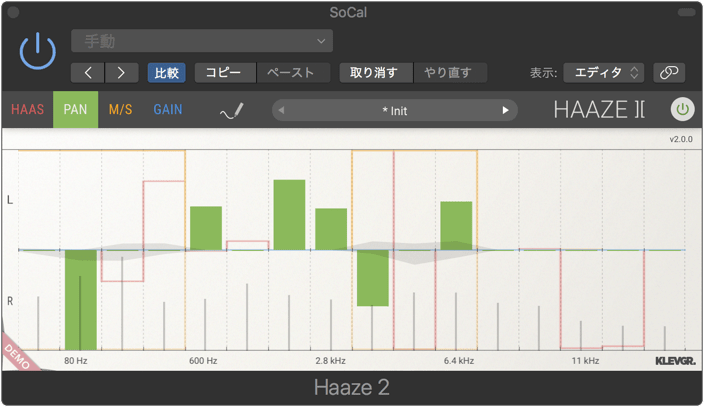The height and width of the screenshot is (407, 704).
Task: Click the 80 Hz green pan bar
Action: click(x=81, y=300)
